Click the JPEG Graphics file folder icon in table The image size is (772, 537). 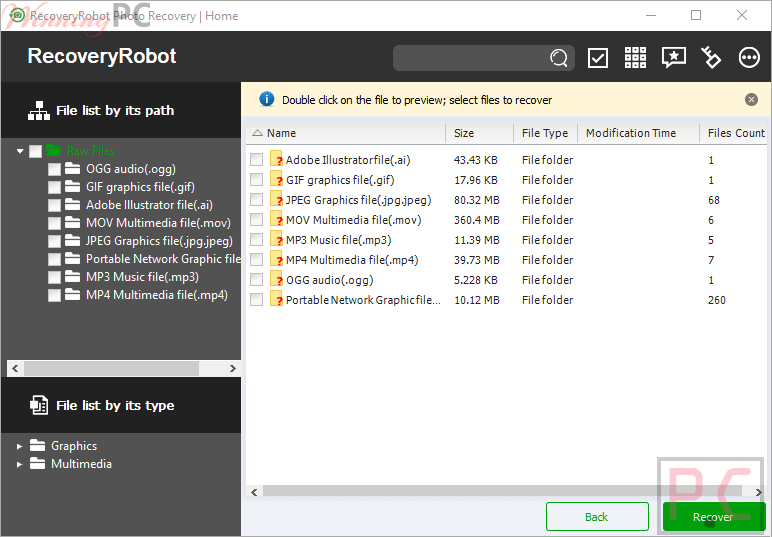pyautogui.click(x=276, y=199)
